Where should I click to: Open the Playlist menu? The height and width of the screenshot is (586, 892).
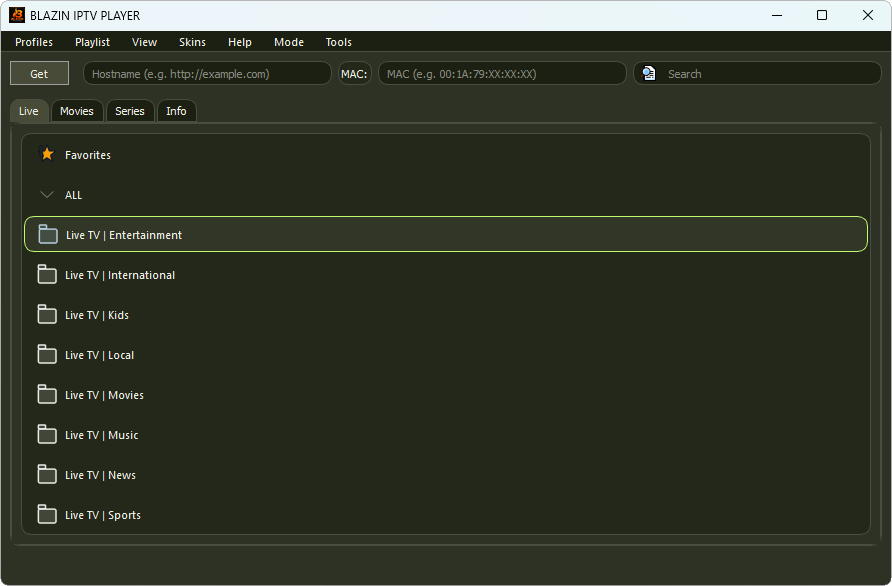[92, 42]
